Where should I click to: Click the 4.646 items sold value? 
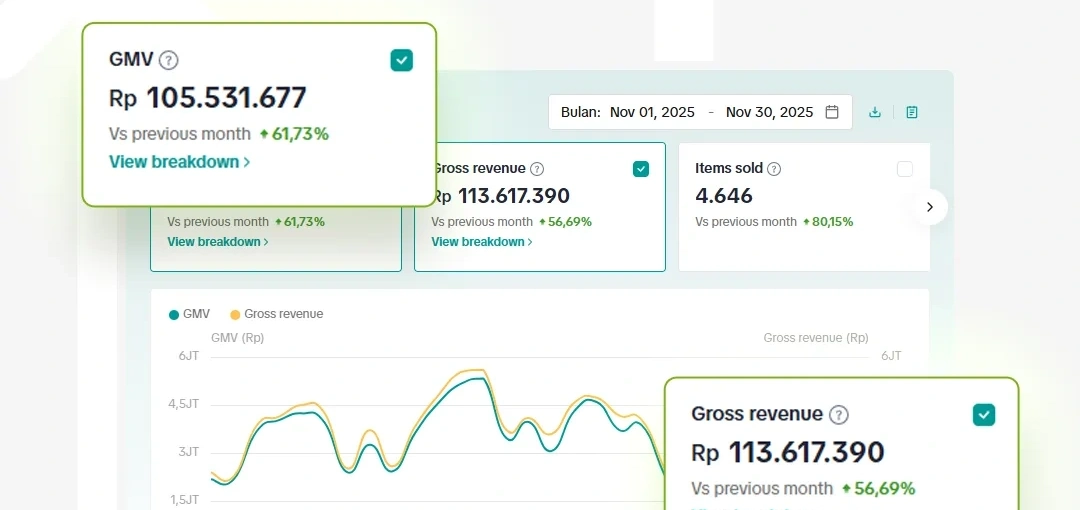click(x=724, y=196)
